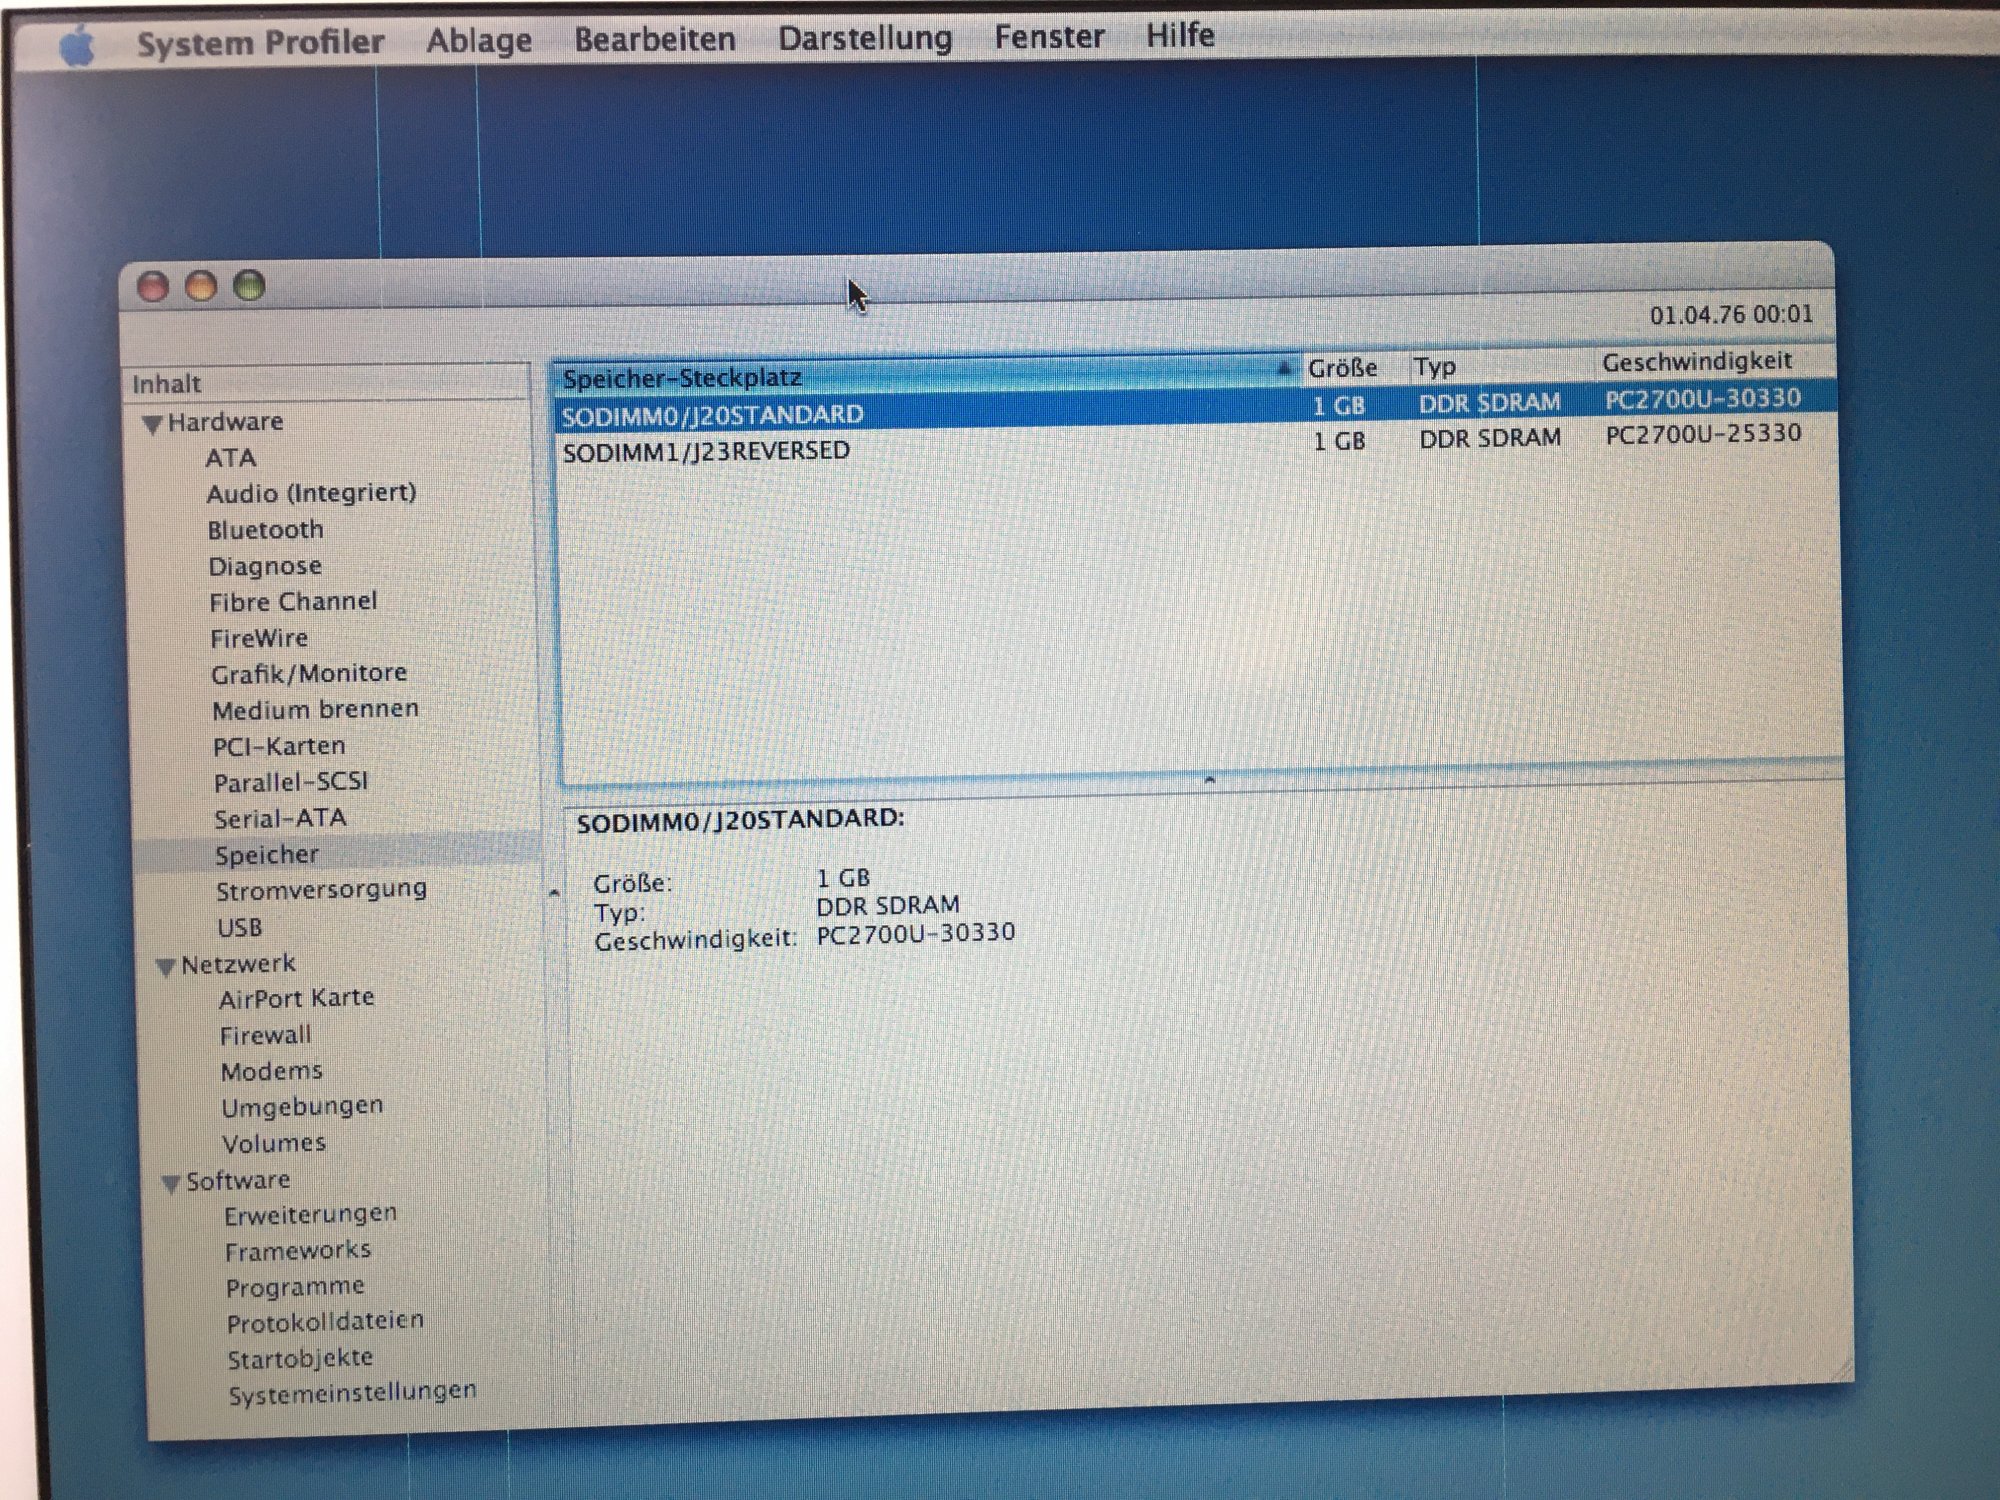Select Speicher in the sidebar

click(267, 855)
